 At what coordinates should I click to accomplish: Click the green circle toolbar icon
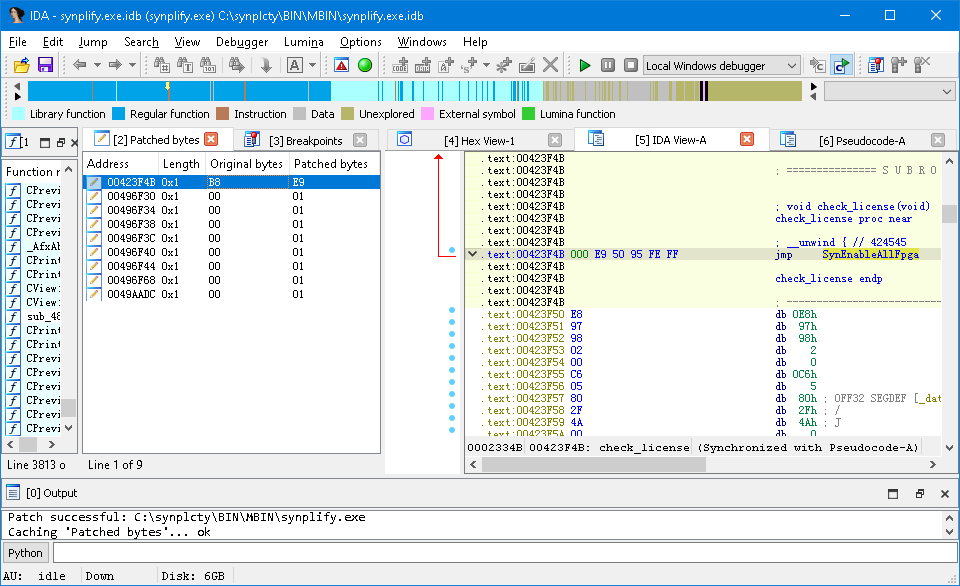(x=365, y=65)
